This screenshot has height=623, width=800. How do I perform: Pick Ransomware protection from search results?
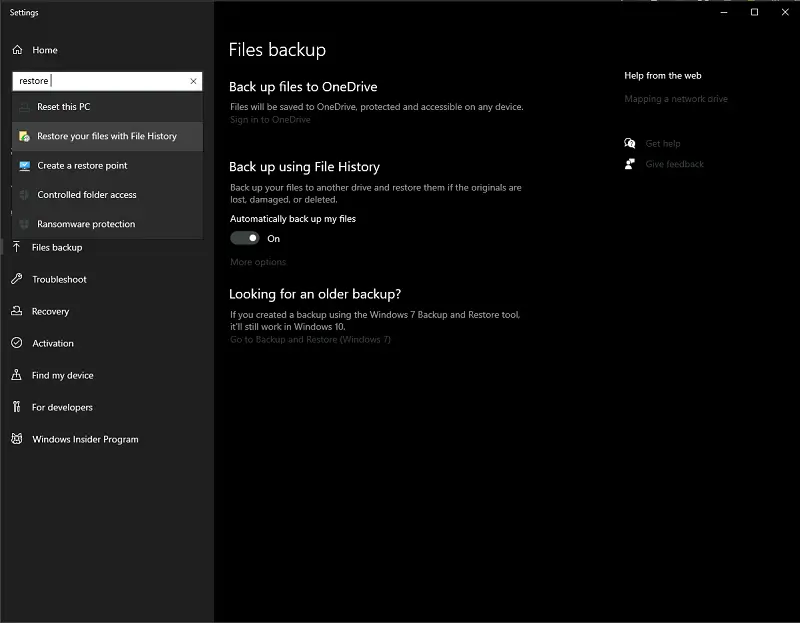pos(86,224)
